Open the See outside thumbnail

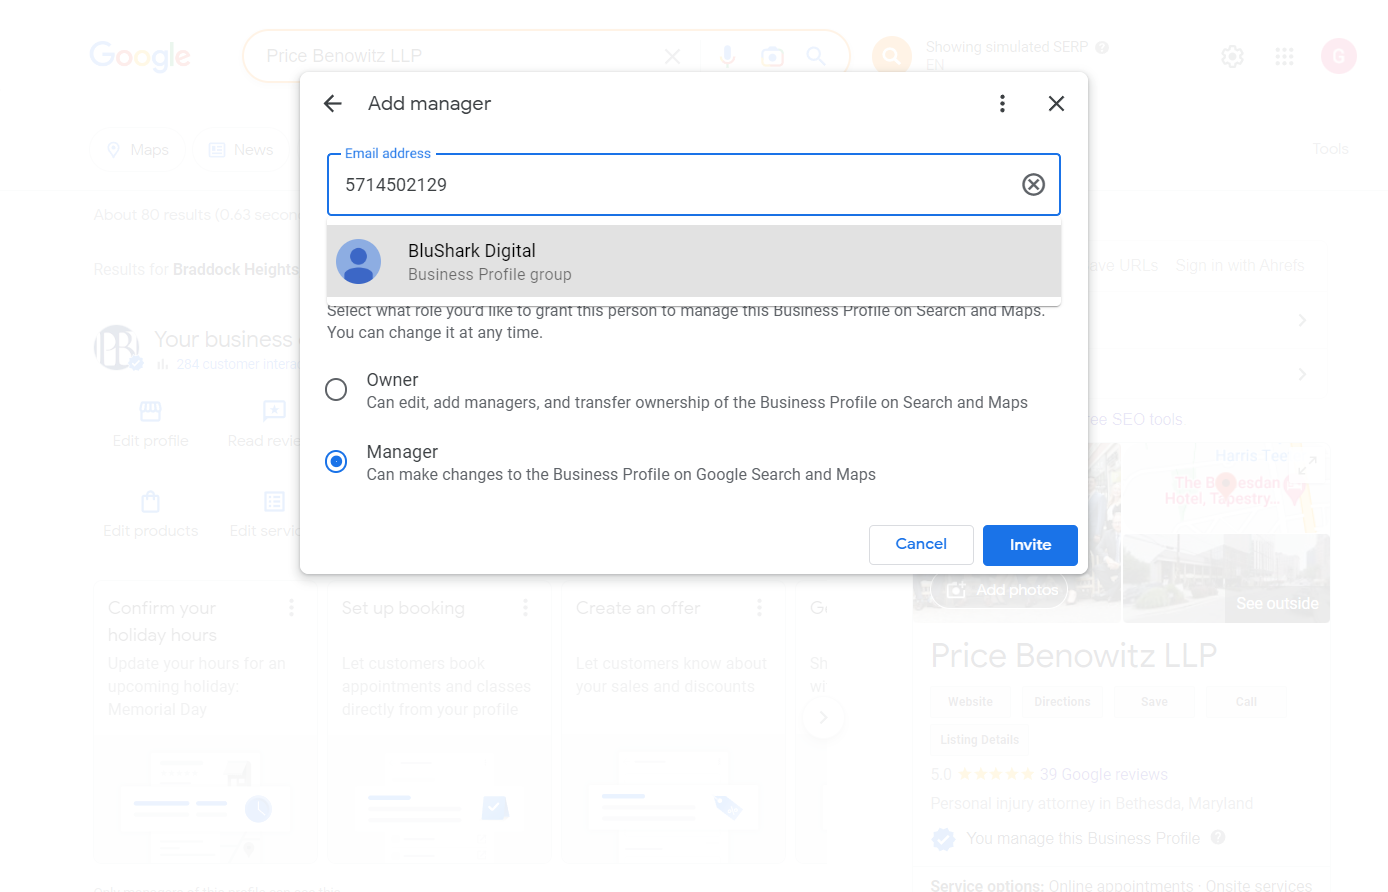point(1227,578)
